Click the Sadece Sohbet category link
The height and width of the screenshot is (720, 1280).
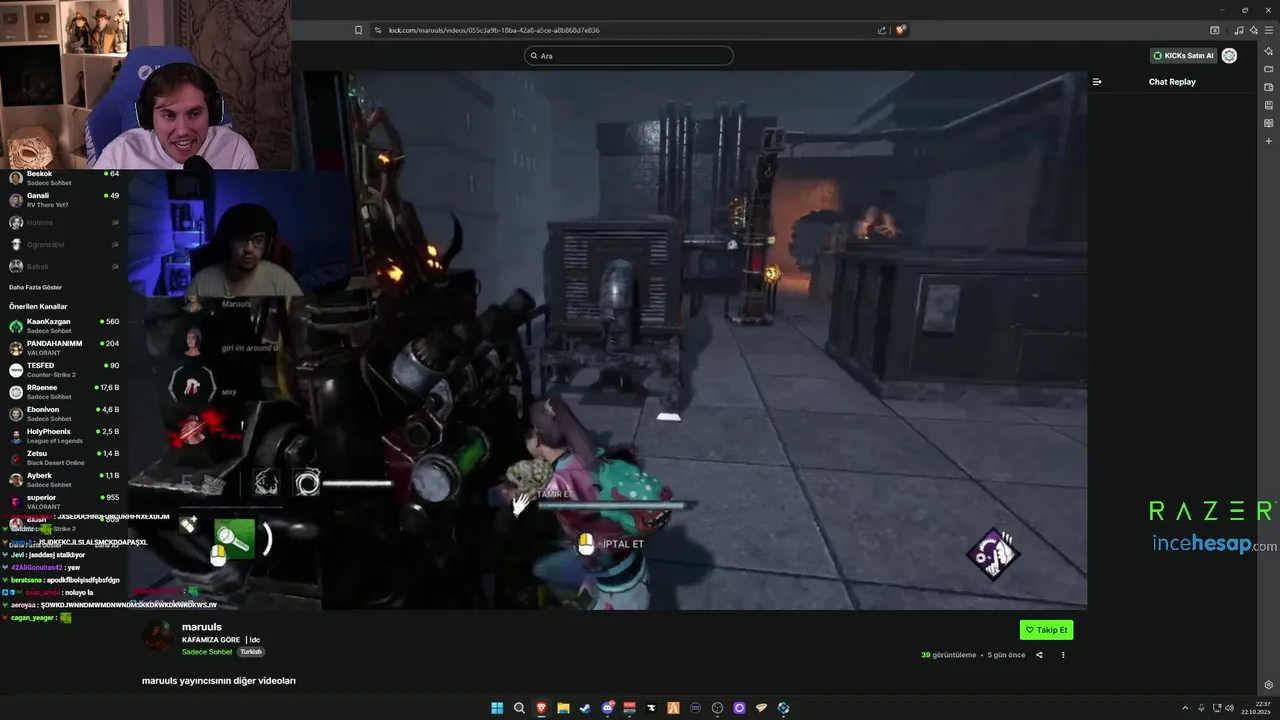[207, 652]
